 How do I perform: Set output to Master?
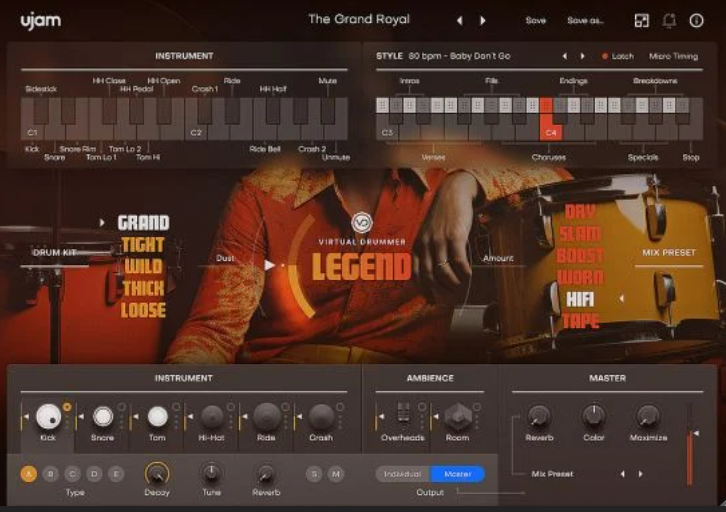457,474
